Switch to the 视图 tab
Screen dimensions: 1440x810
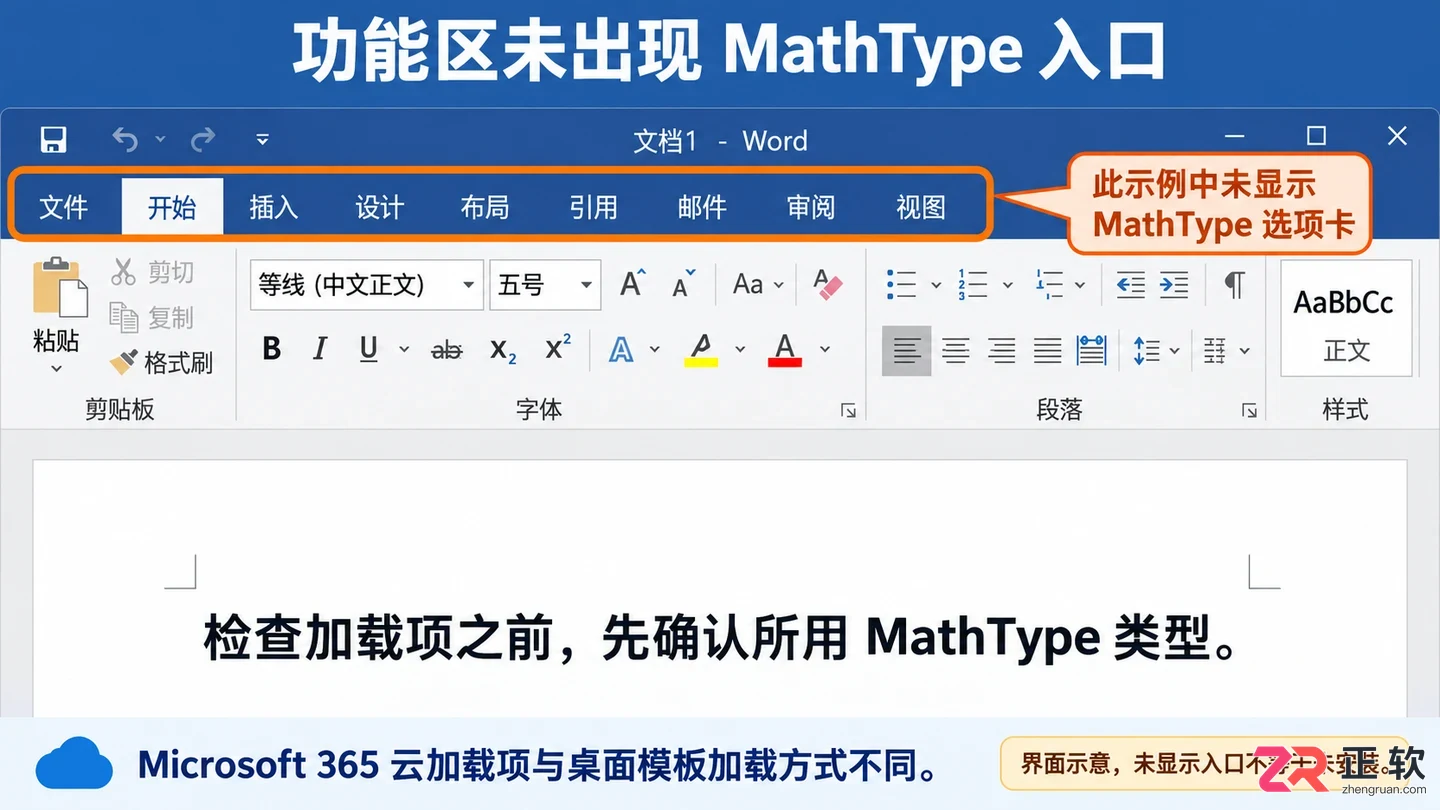[920, 207]
